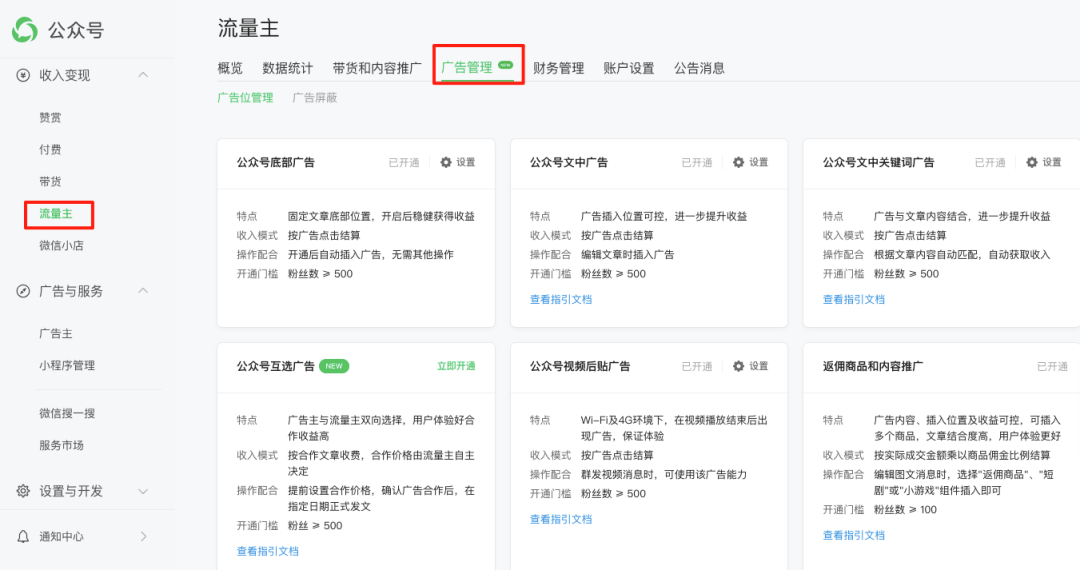
Task: Click 已开通 status on 公众号视频后贴广告 card
Action: point(697,366)
